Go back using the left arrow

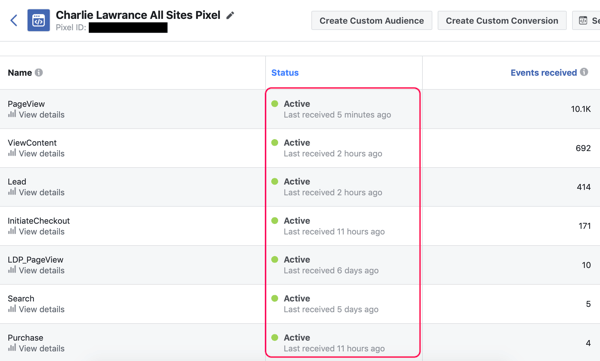(x=14, y=20)
